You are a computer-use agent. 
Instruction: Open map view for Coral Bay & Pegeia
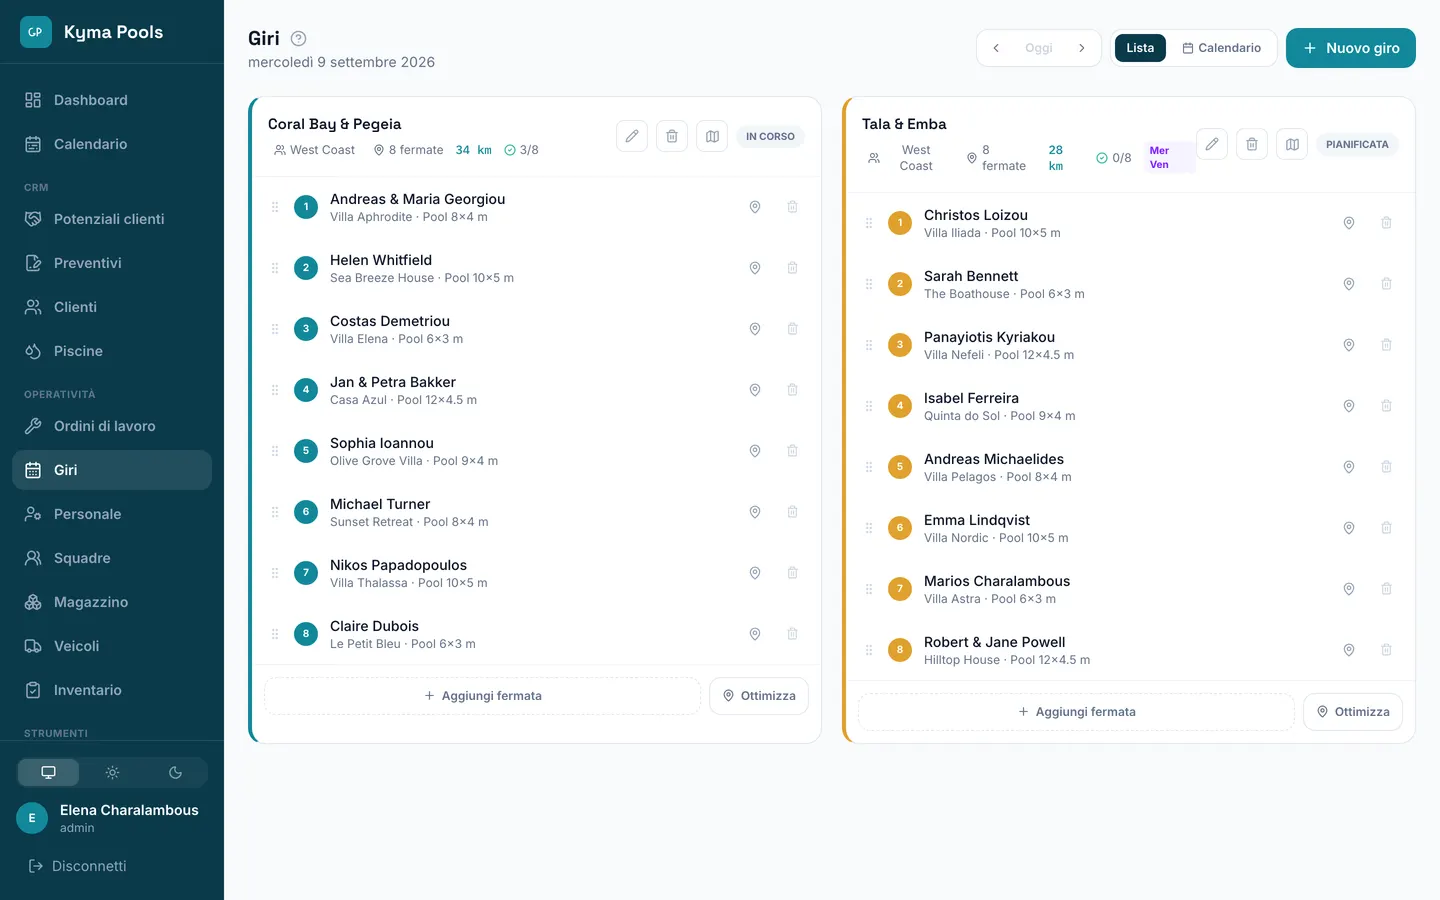[x=712, y=136]
